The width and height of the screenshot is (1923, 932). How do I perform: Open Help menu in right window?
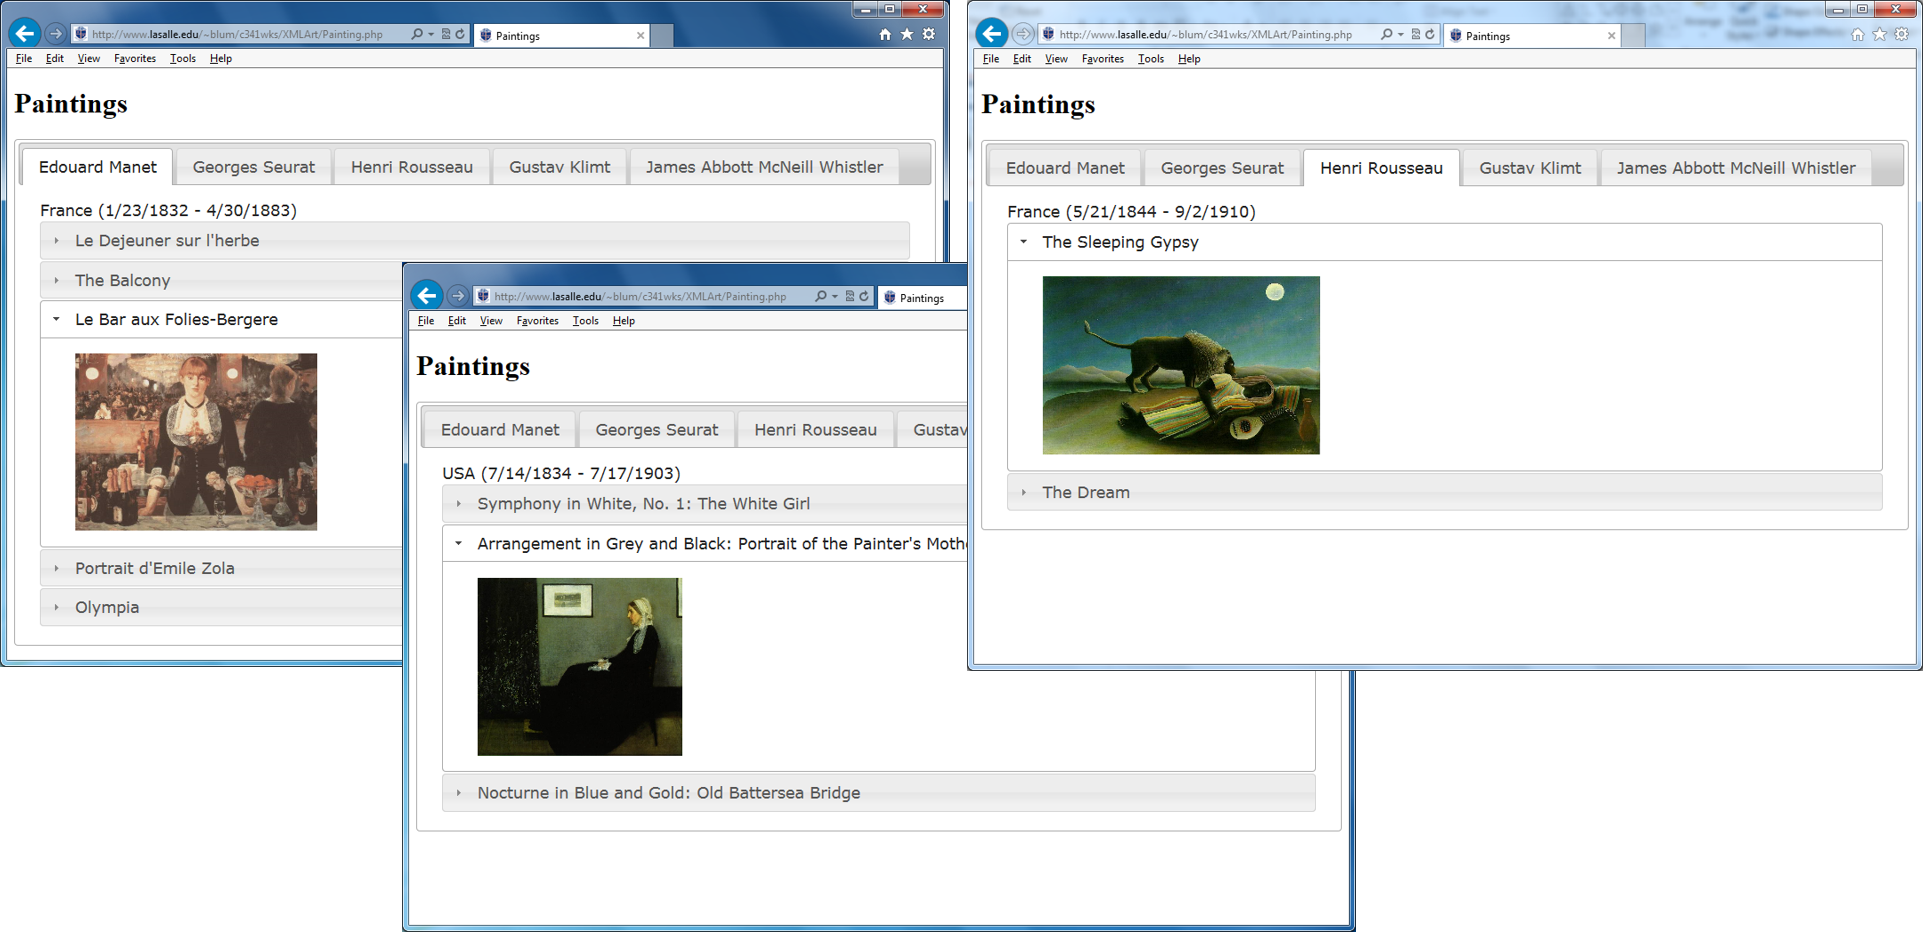coord(1189,58)
